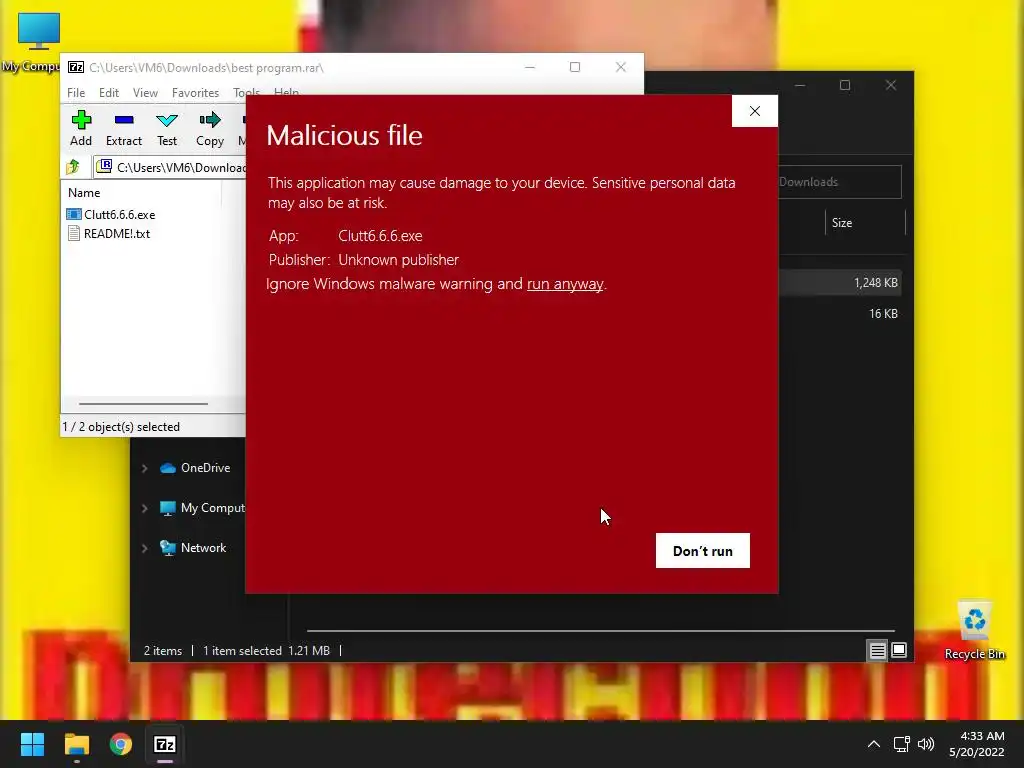Viewport: 1024px width, 768px height.
Task: Click the Recycle Bin desktop icon
Action: click(x=974, y=630)
